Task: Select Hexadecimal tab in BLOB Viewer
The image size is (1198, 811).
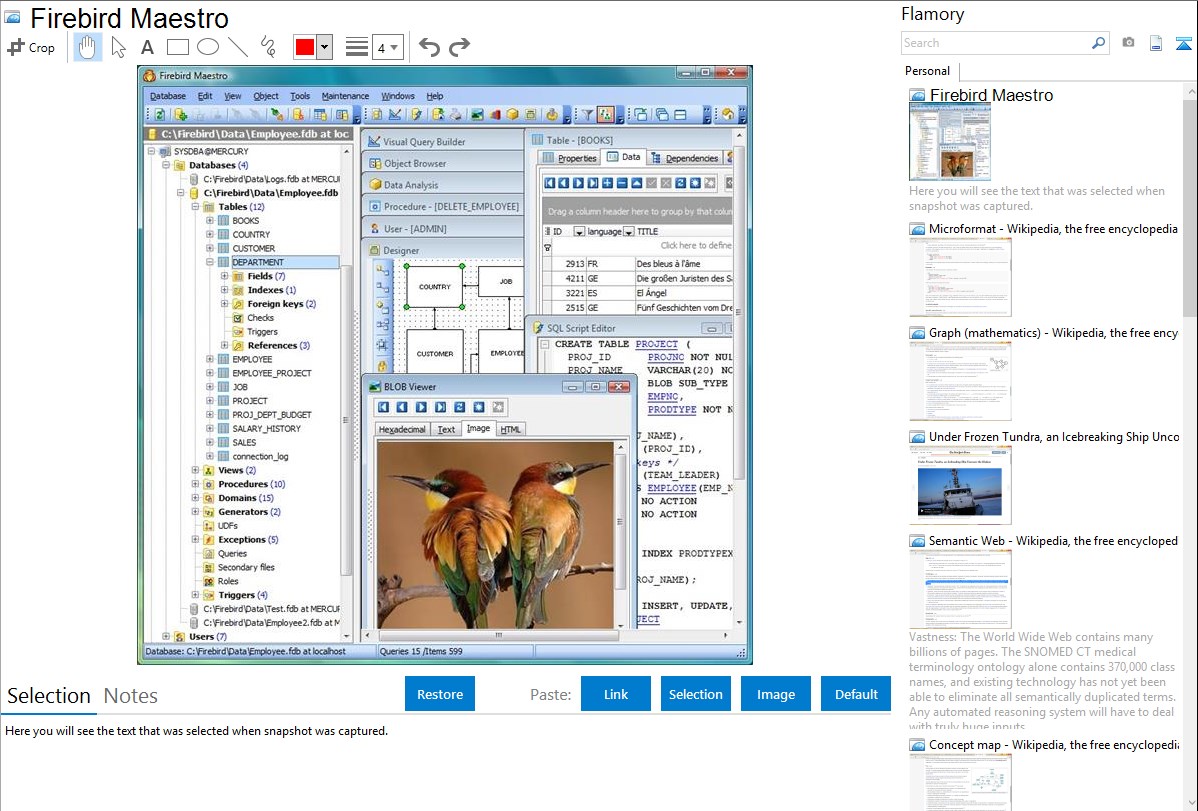Action: [x=402, y=430]
